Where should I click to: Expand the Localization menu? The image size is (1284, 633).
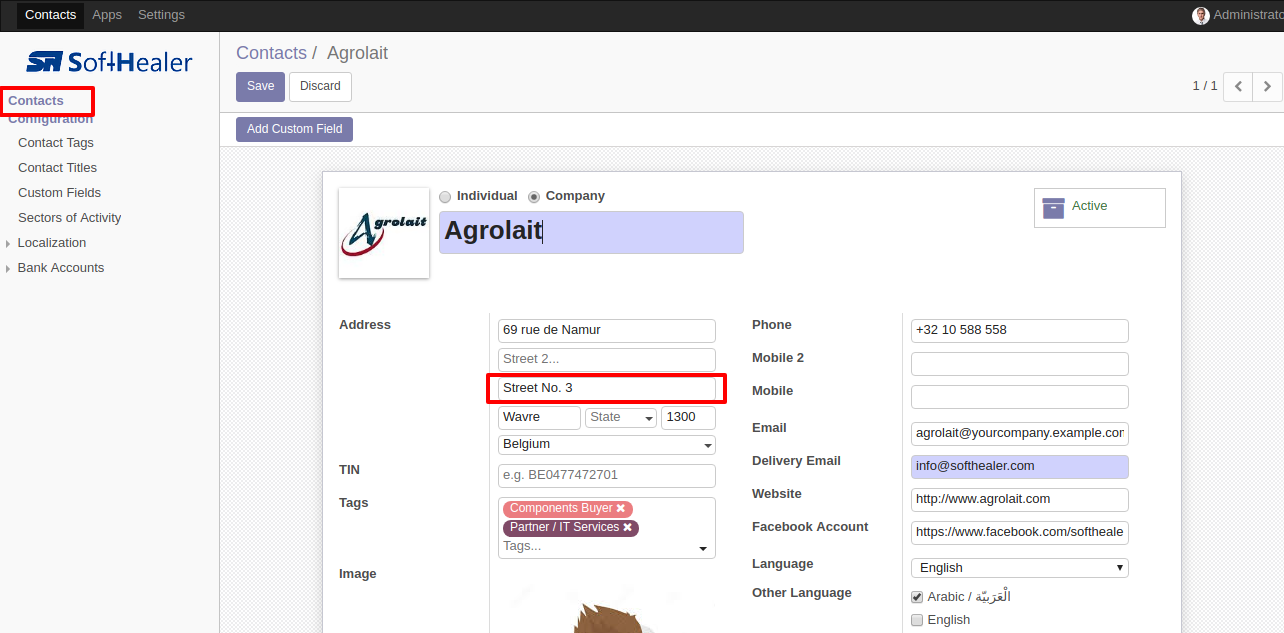coord(52,243)
